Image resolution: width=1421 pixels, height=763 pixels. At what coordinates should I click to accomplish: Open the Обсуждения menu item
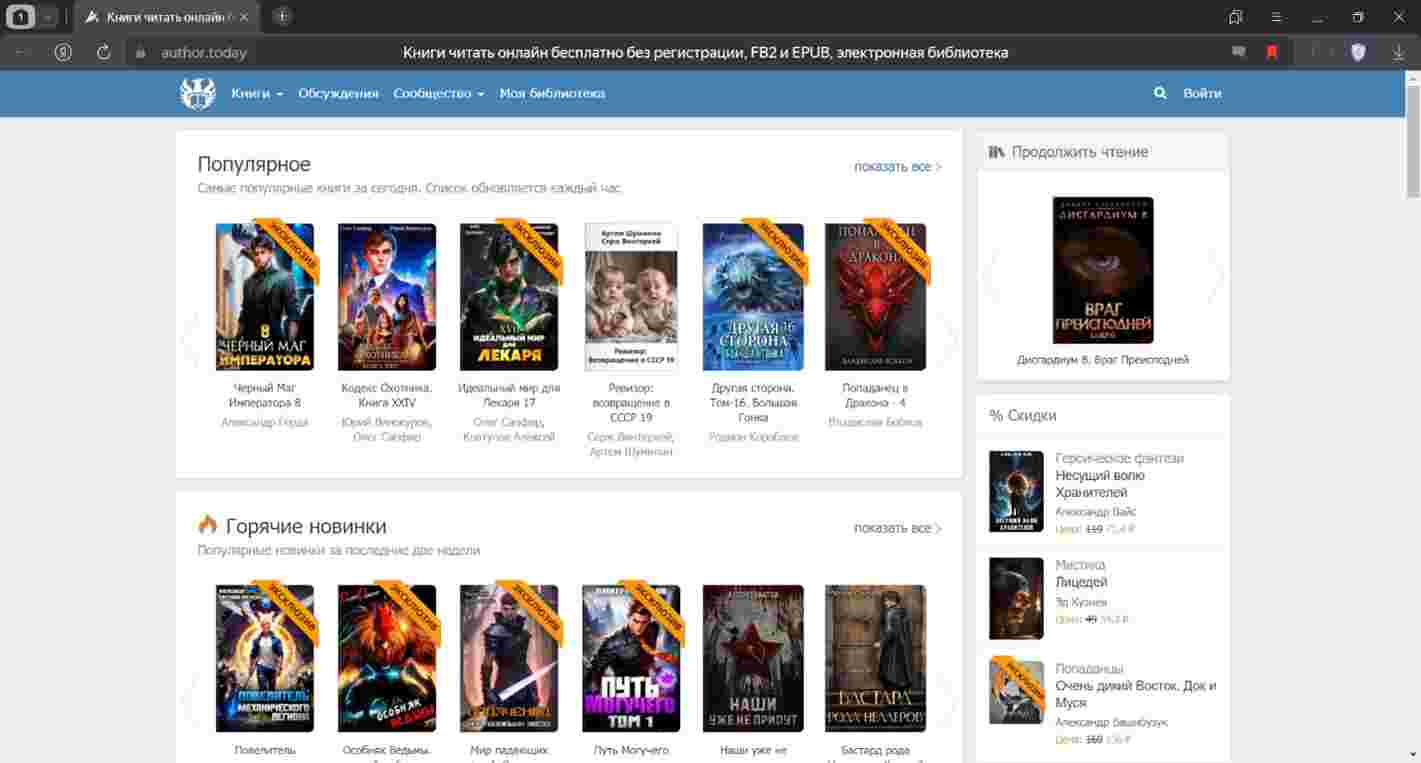coord(338,93)
